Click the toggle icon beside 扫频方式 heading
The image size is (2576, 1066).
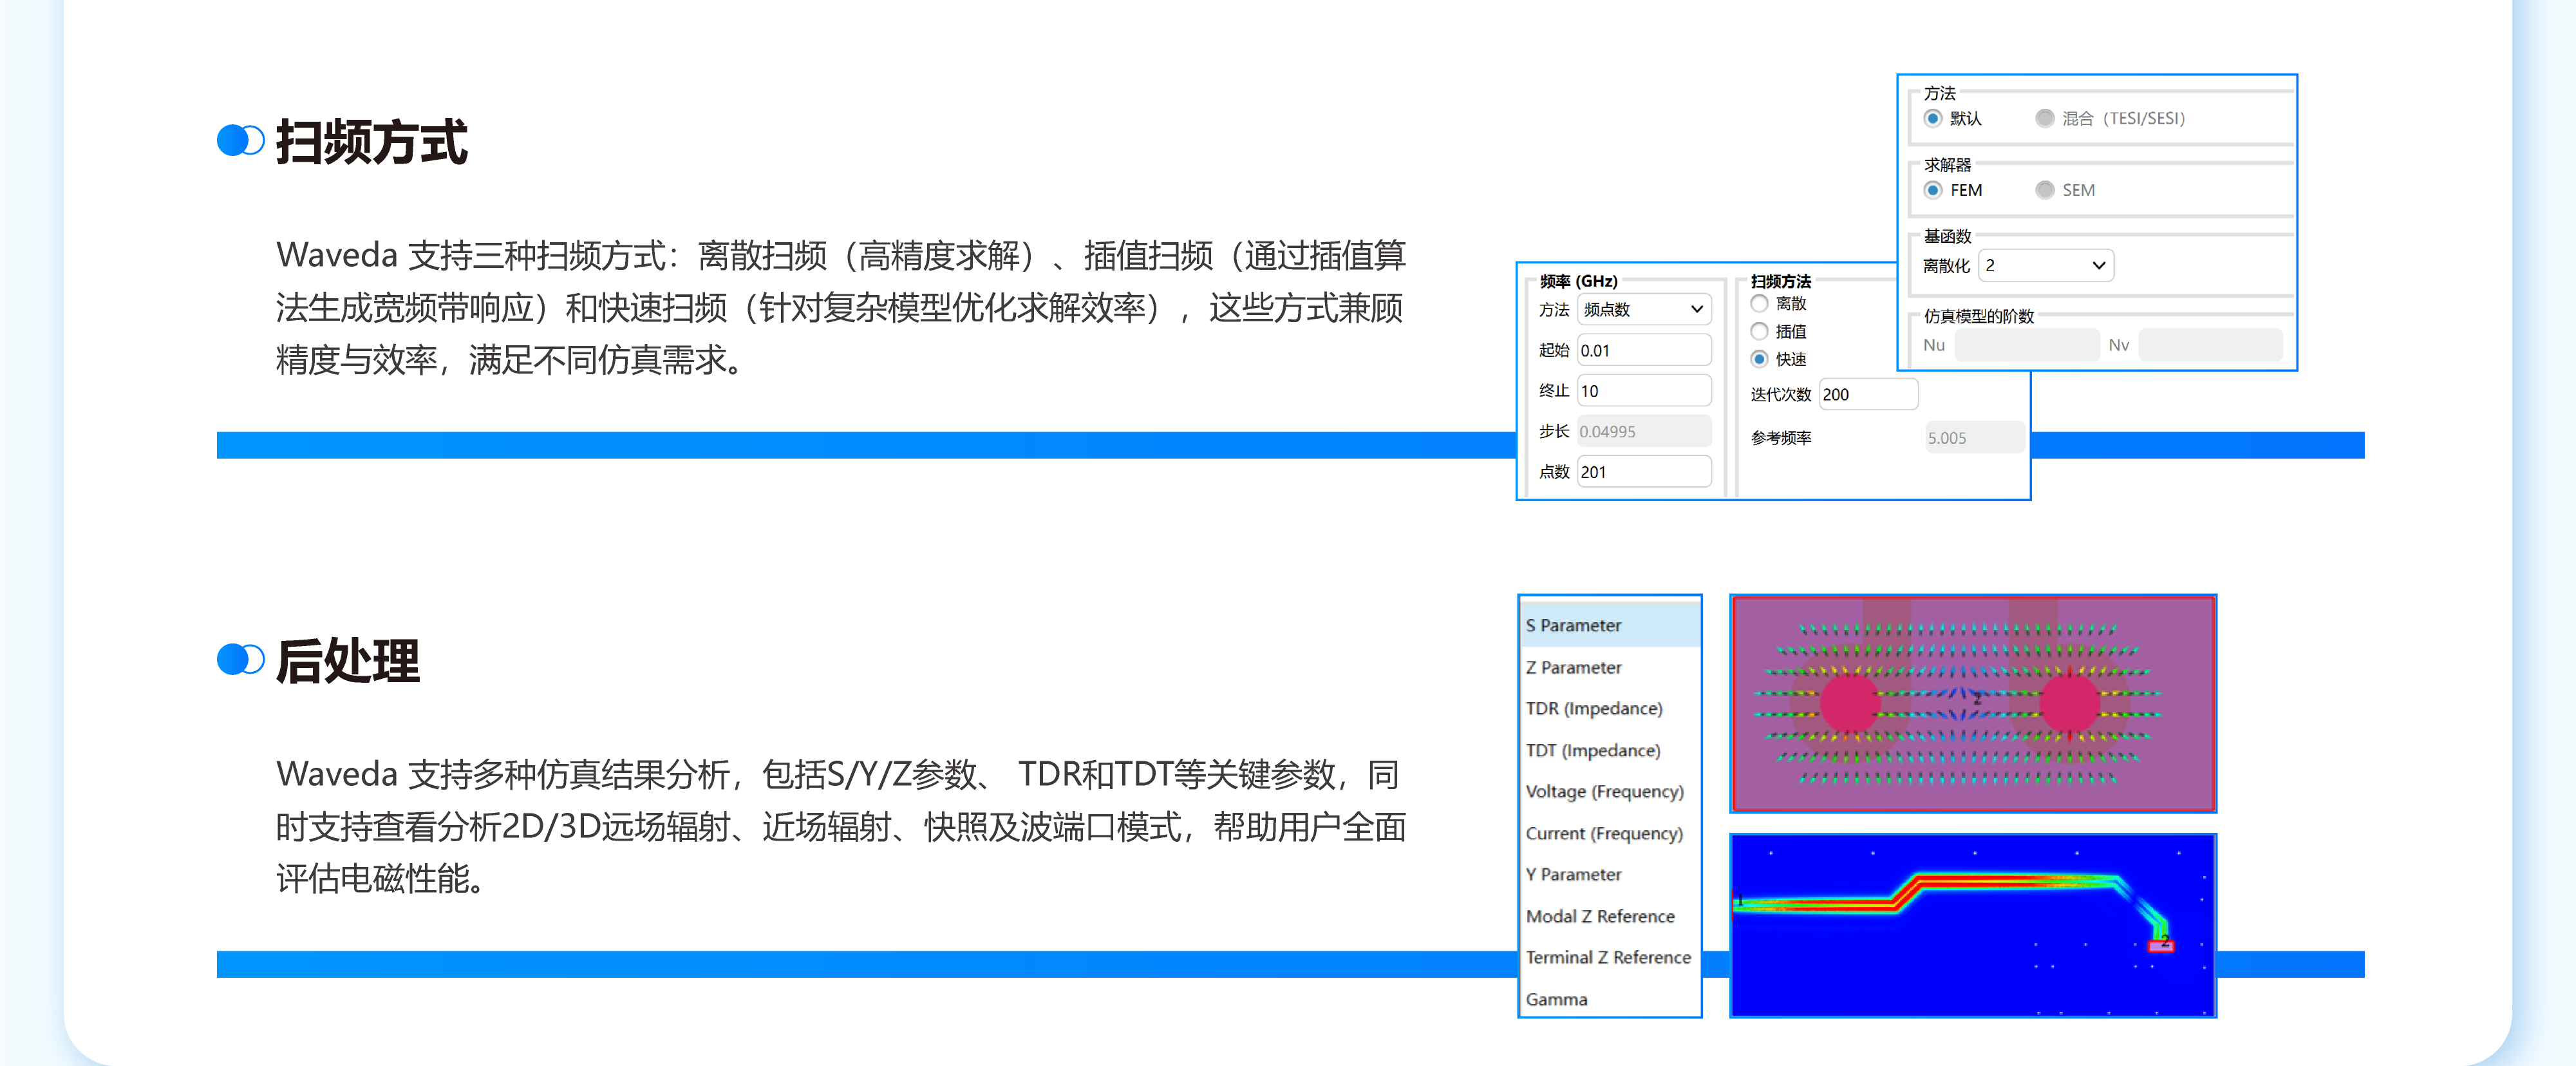[240, 141]
